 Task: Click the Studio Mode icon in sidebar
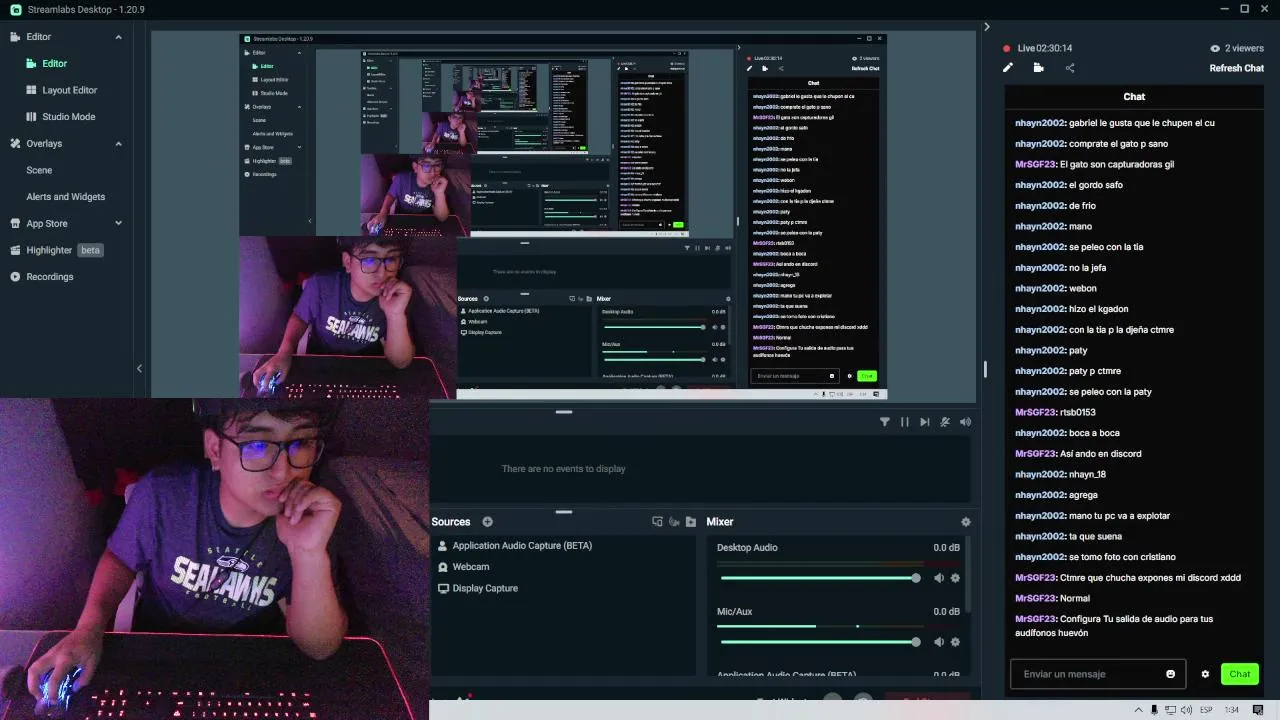point(32,117)
